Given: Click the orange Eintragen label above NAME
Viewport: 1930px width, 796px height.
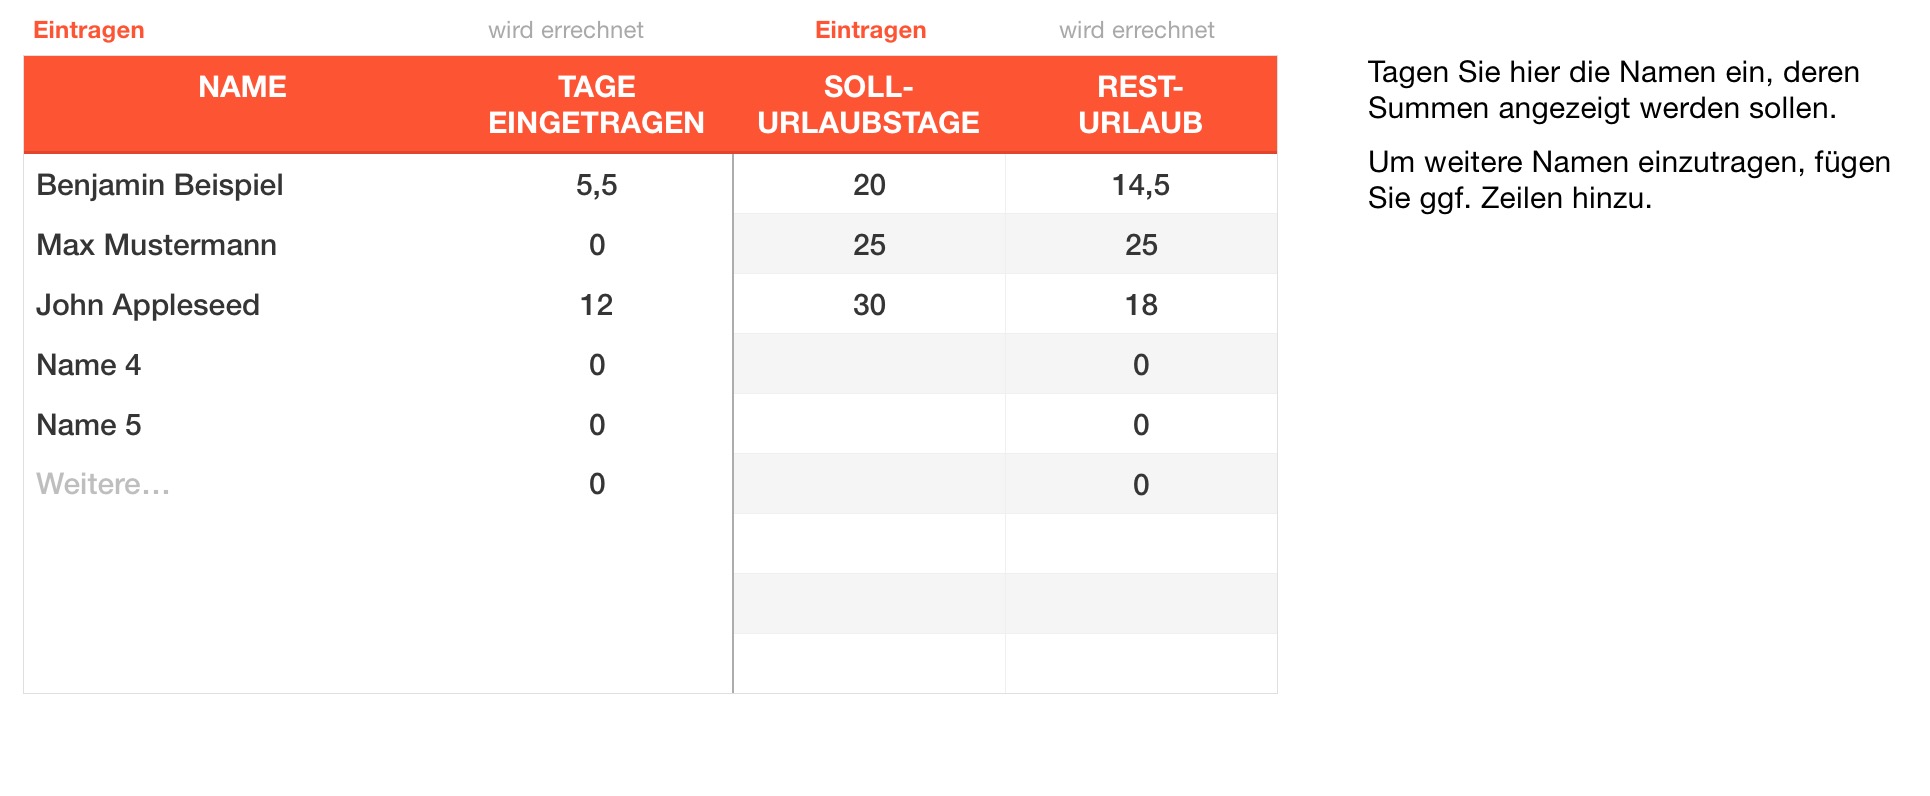Looking at the screenshot, I should [89, 30].
